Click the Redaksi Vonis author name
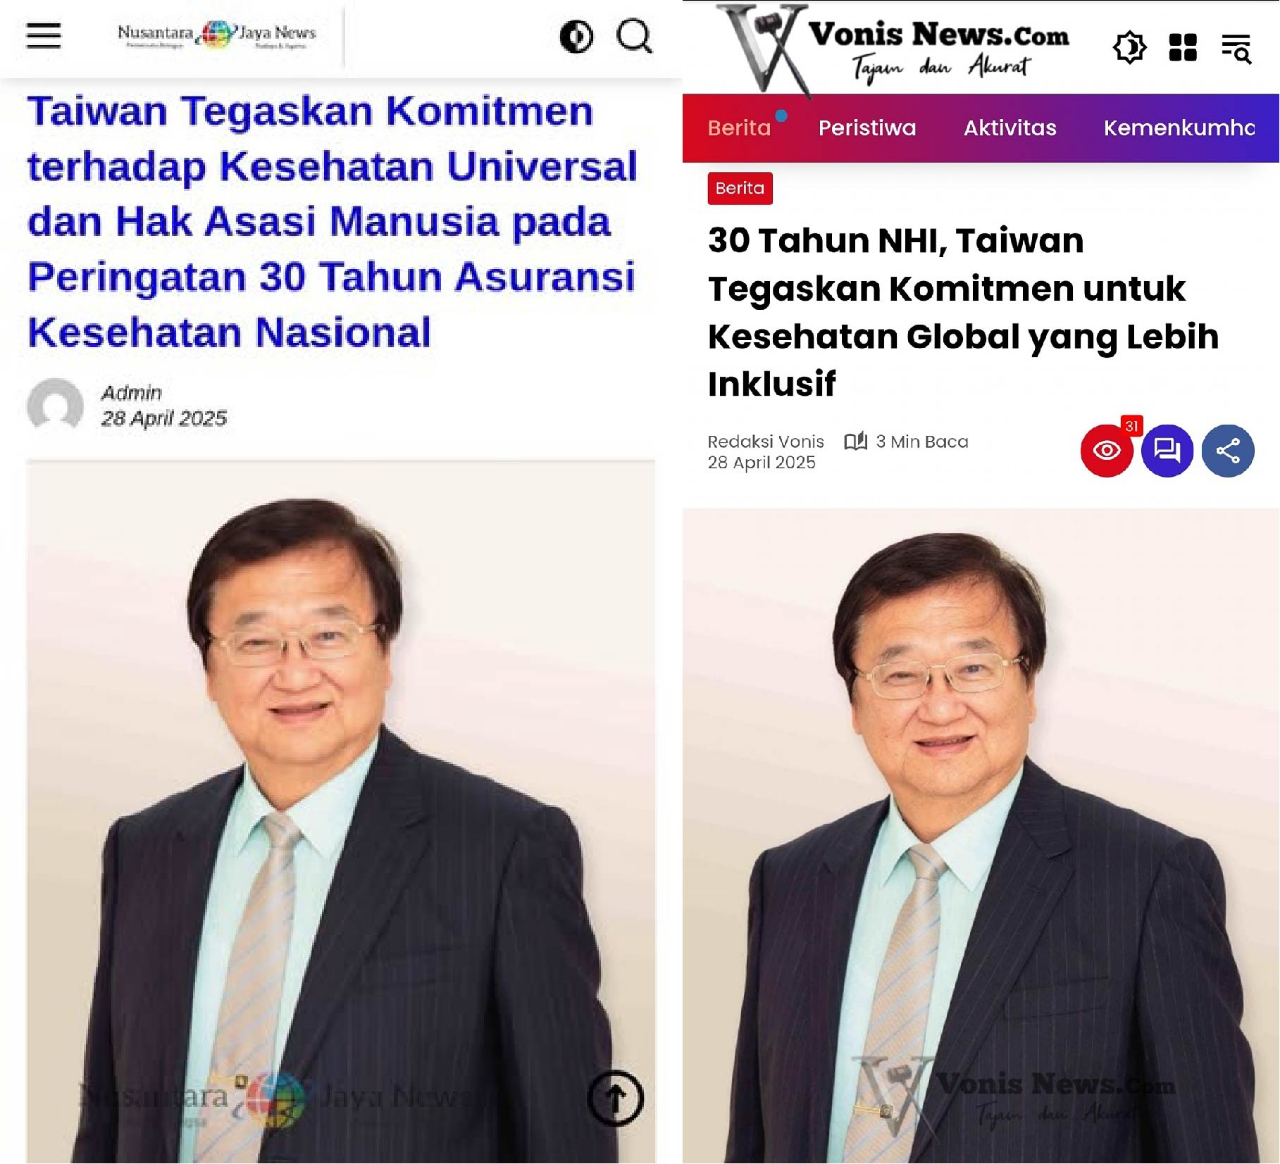This screenshot has width=1280, height=1164. [x=766, y=441]
